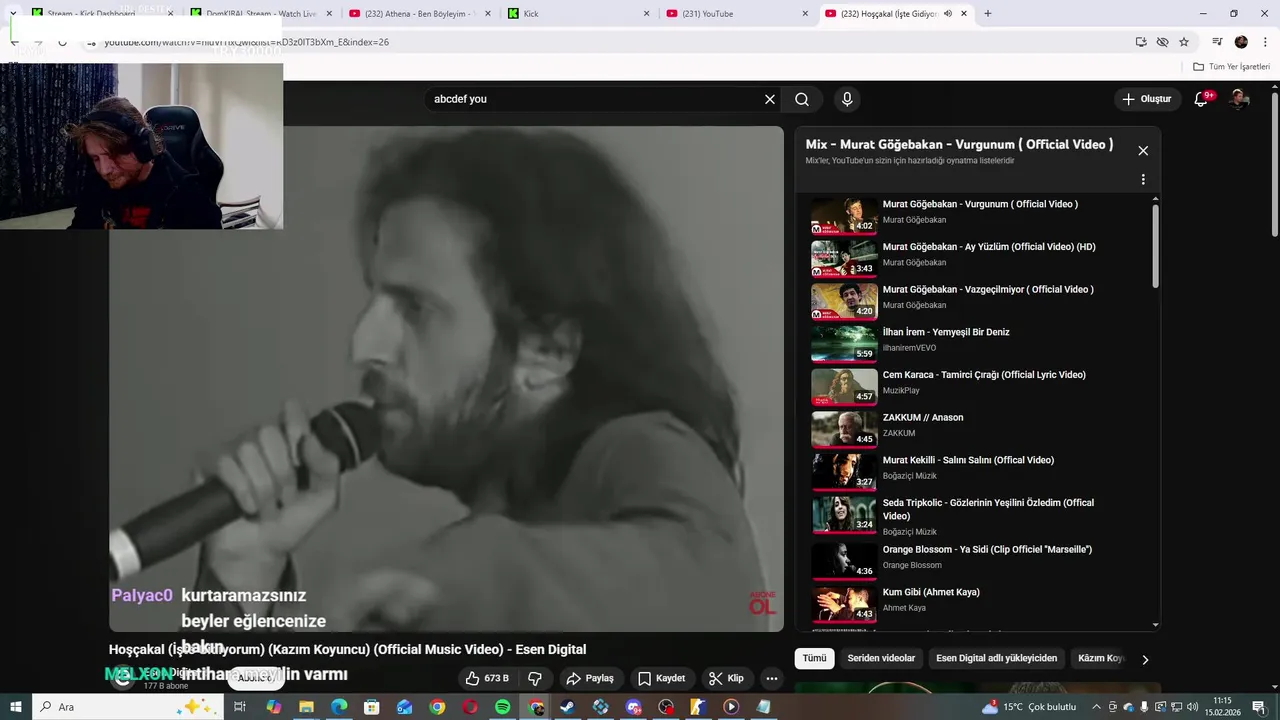Show hidden system tray icons
This screenshot has width=1280, height=720.
click(x=1096, y=707)
